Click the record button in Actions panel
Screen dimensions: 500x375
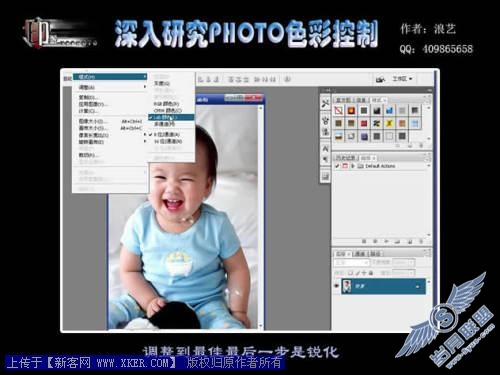tap(375, 241)
